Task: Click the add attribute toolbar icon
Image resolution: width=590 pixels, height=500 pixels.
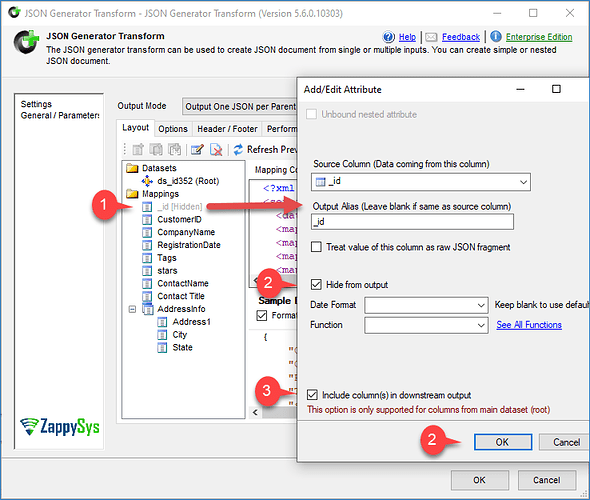Action: click(138, 150)
